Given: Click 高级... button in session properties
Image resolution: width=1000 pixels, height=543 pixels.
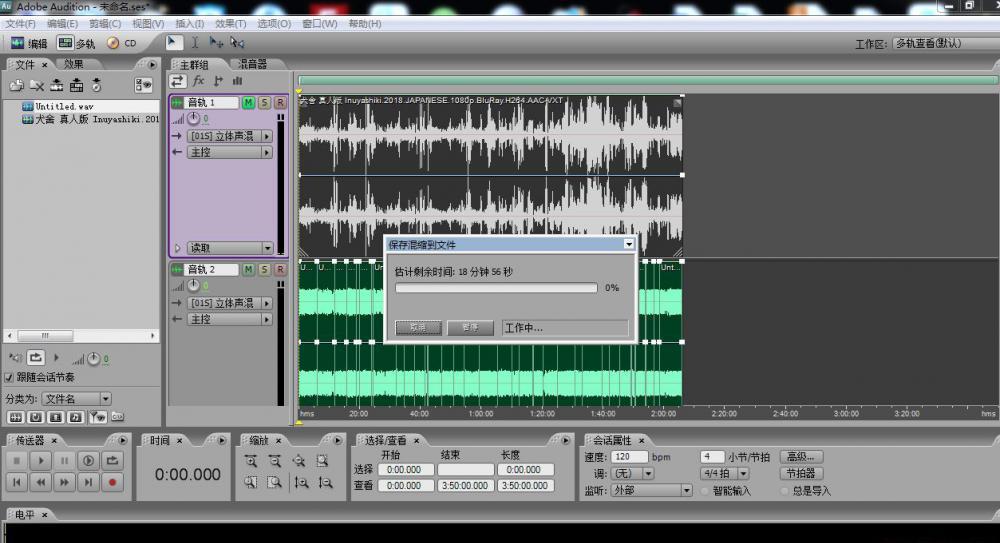Looking at the screenshot, I should (801, 457).
